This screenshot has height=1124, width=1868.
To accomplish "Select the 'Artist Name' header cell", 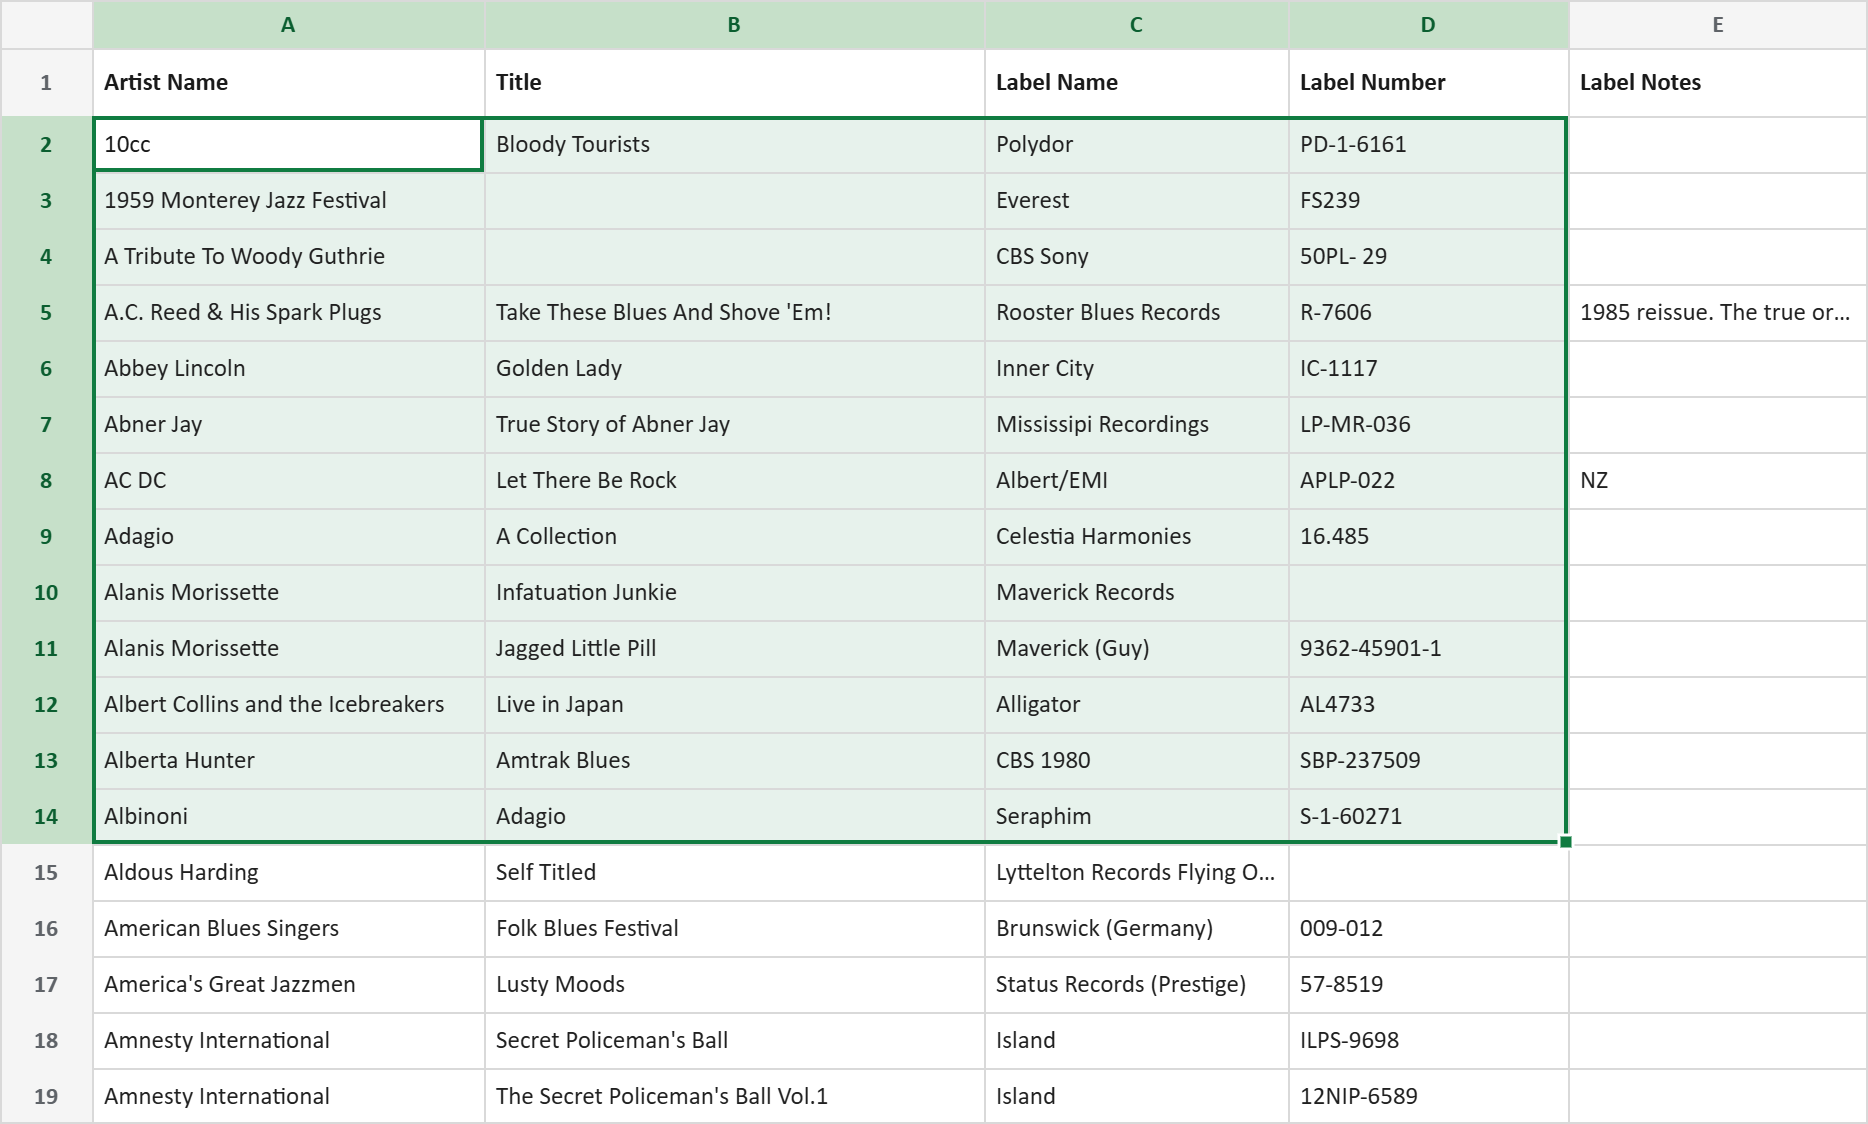I will coord(288,83).
